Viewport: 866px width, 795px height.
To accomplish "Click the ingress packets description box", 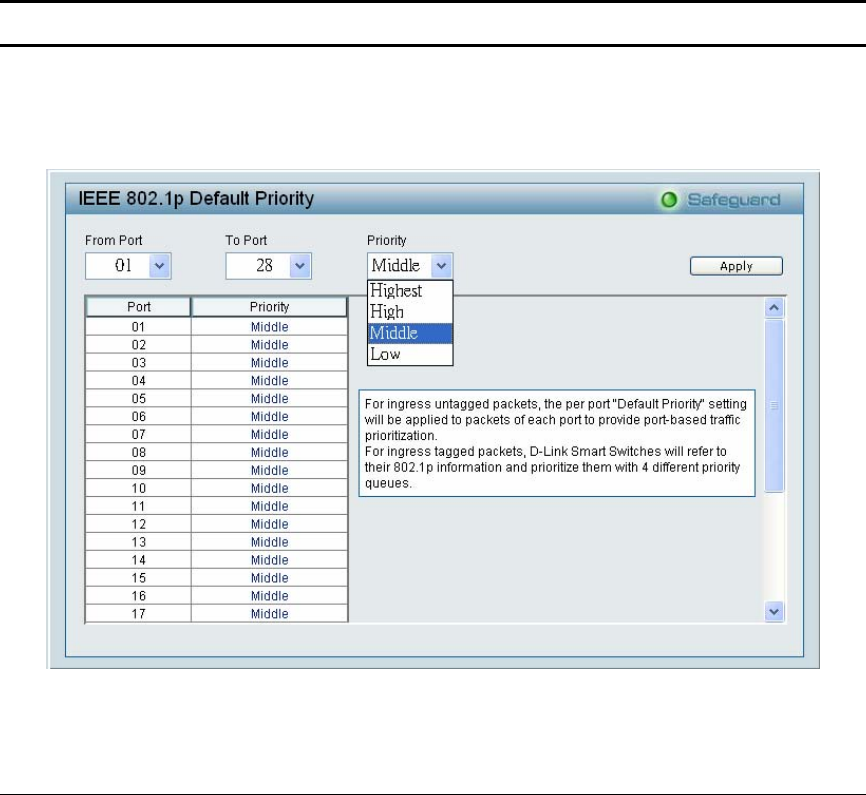I will [x=557, y=443].
